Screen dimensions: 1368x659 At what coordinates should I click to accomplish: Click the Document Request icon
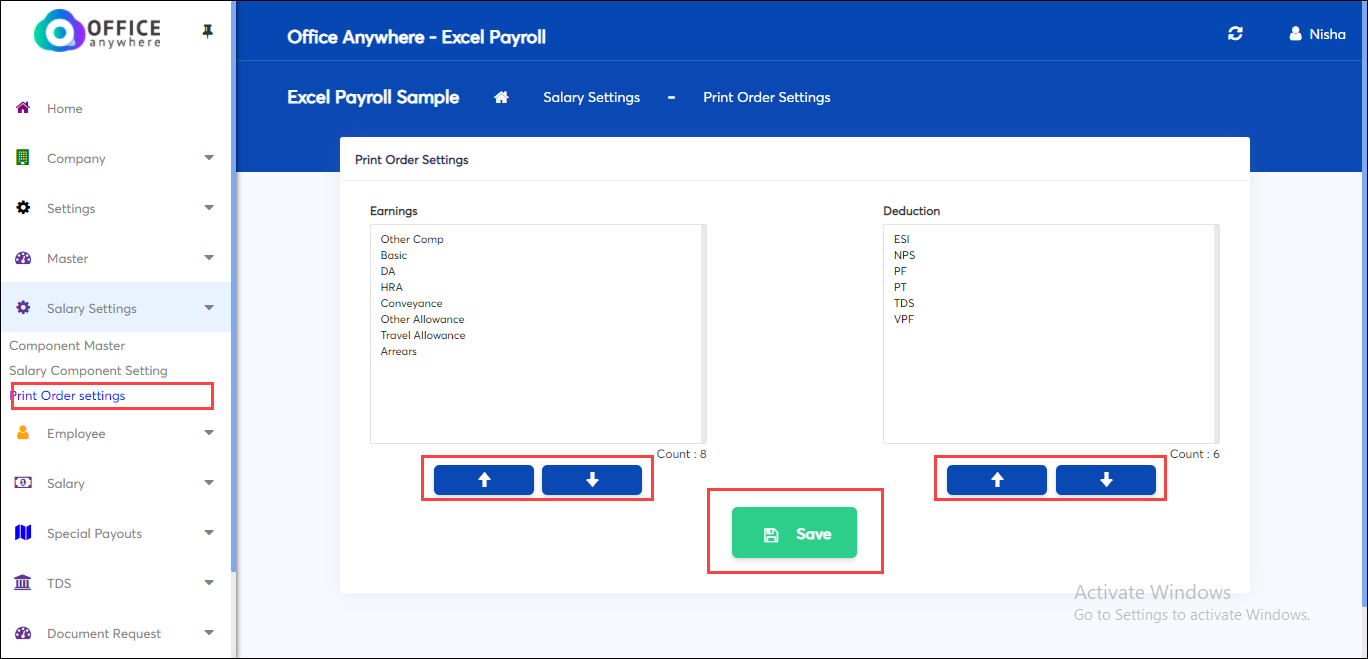click(x=23, y=633)
